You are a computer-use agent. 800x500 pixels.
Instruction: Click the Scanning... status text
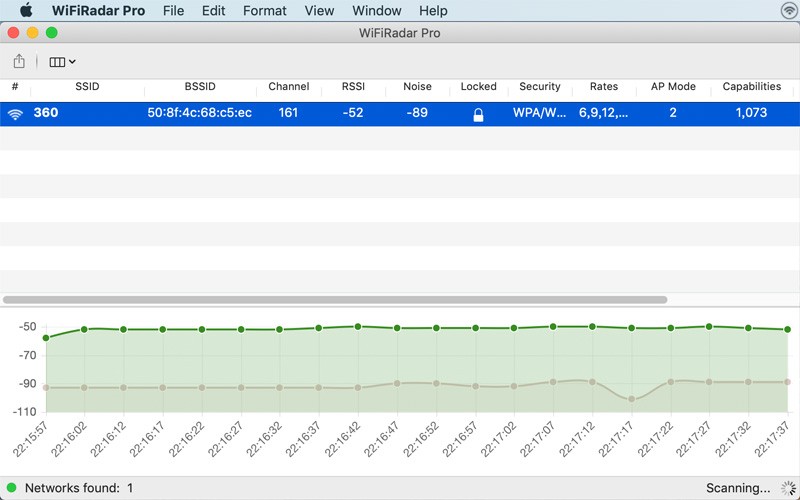click(738, 488)
